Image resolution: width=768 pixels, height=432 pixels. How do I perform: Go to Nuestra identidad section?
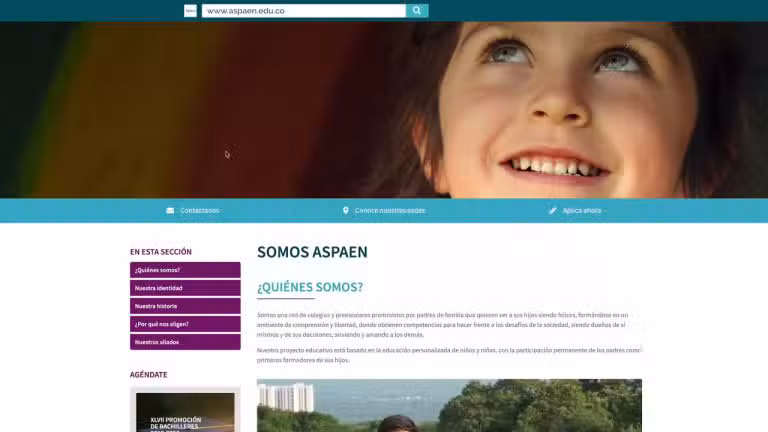click(185, 288)
